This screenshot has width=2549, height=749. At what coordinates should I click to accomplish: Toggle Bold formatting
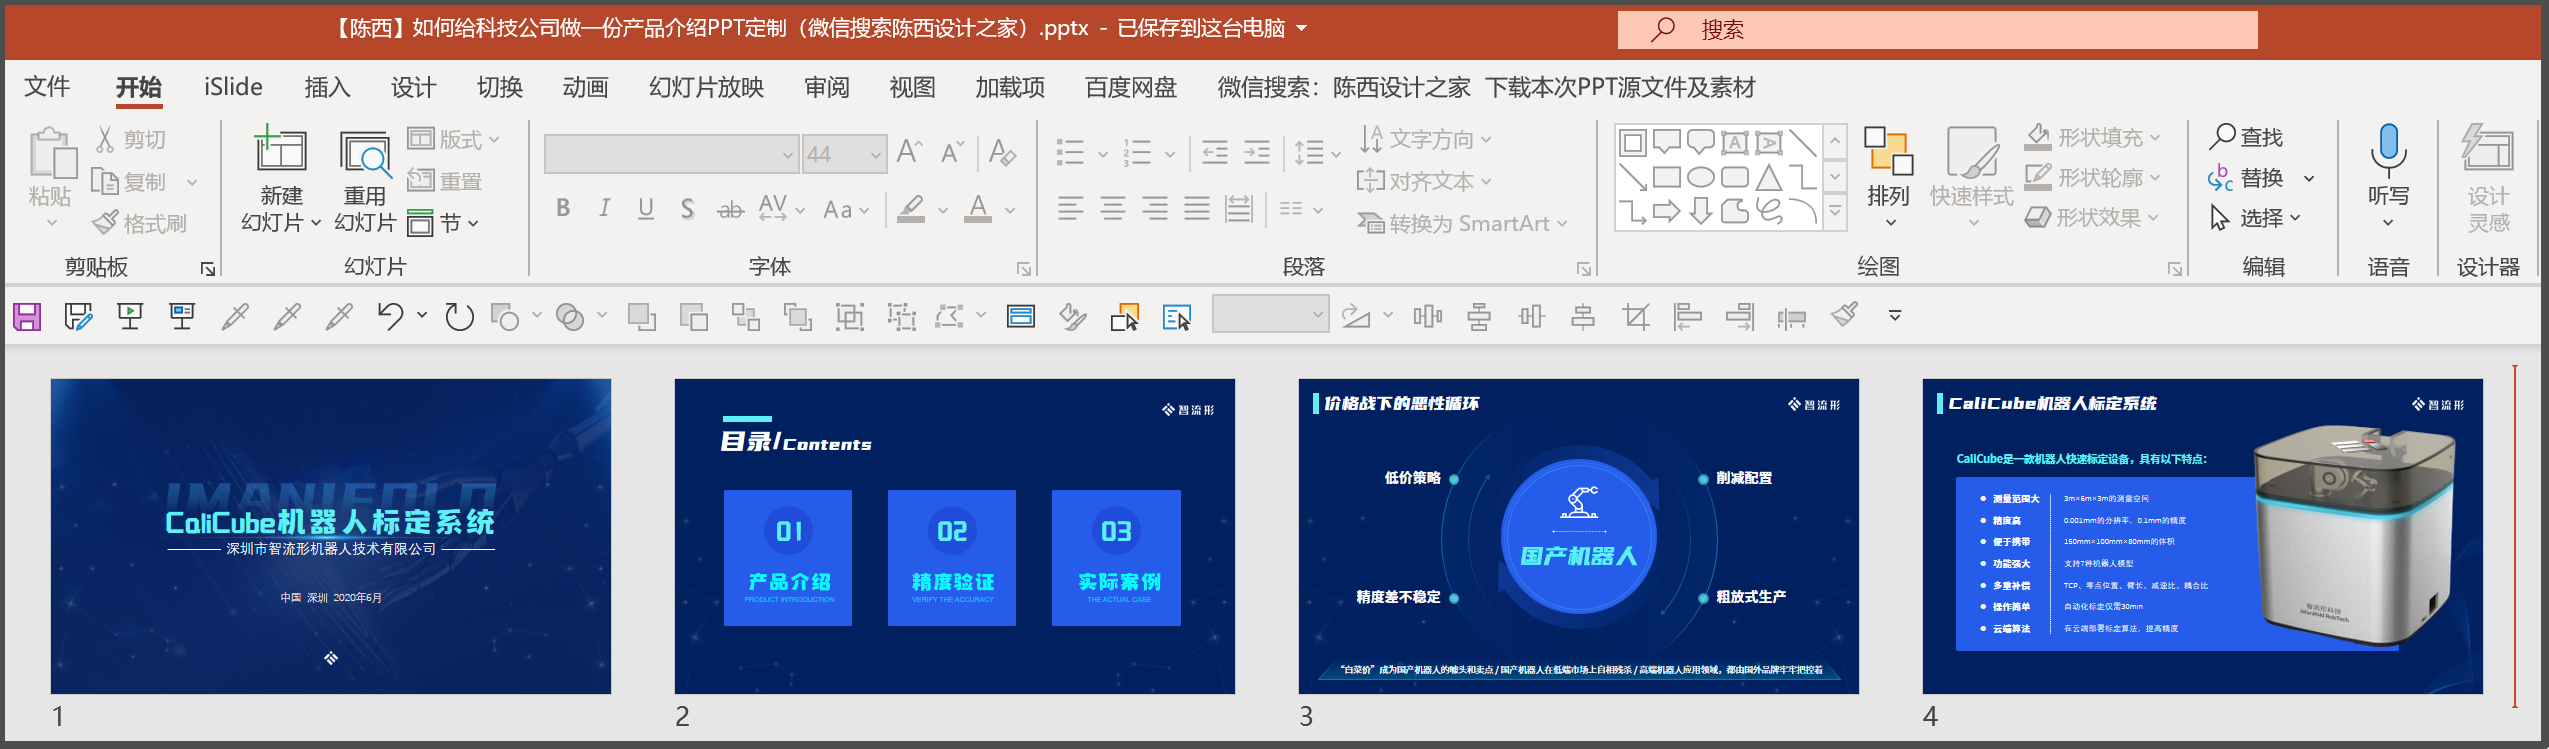tap(563, 208)
